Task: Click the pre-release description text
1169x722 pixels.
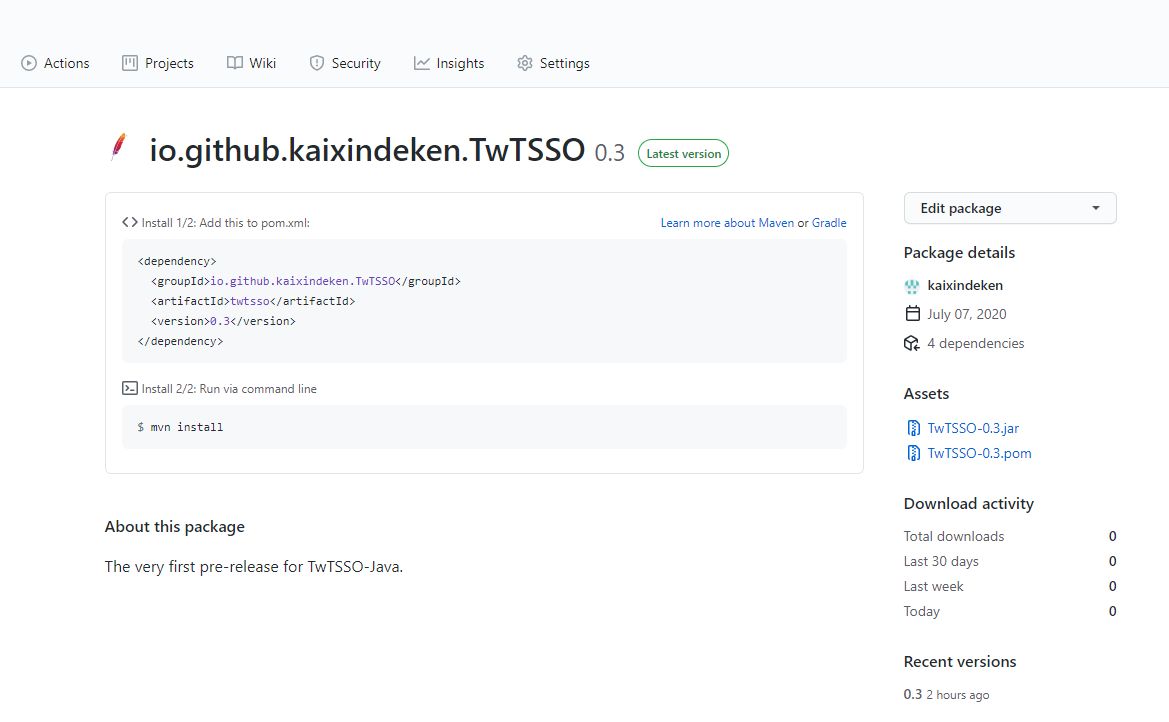Action: pyautogui.click(x=253, y=567)
